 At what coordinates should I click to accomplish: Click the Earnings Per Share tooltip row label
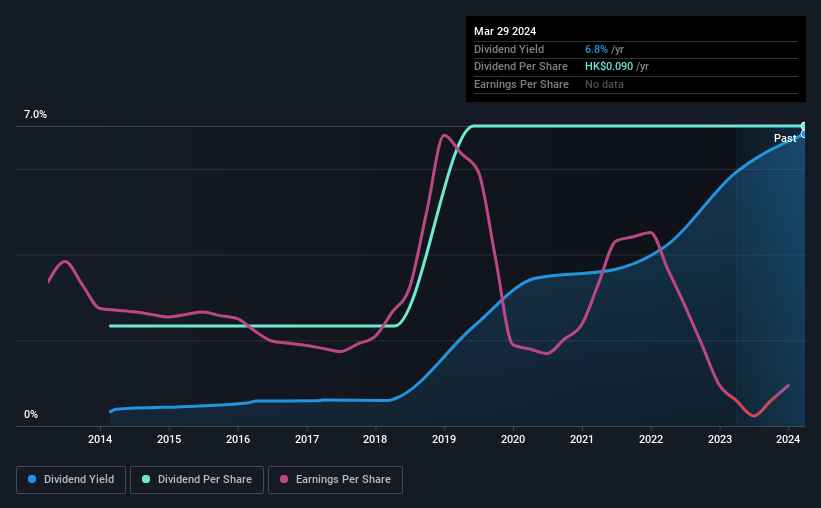[521, 84]
